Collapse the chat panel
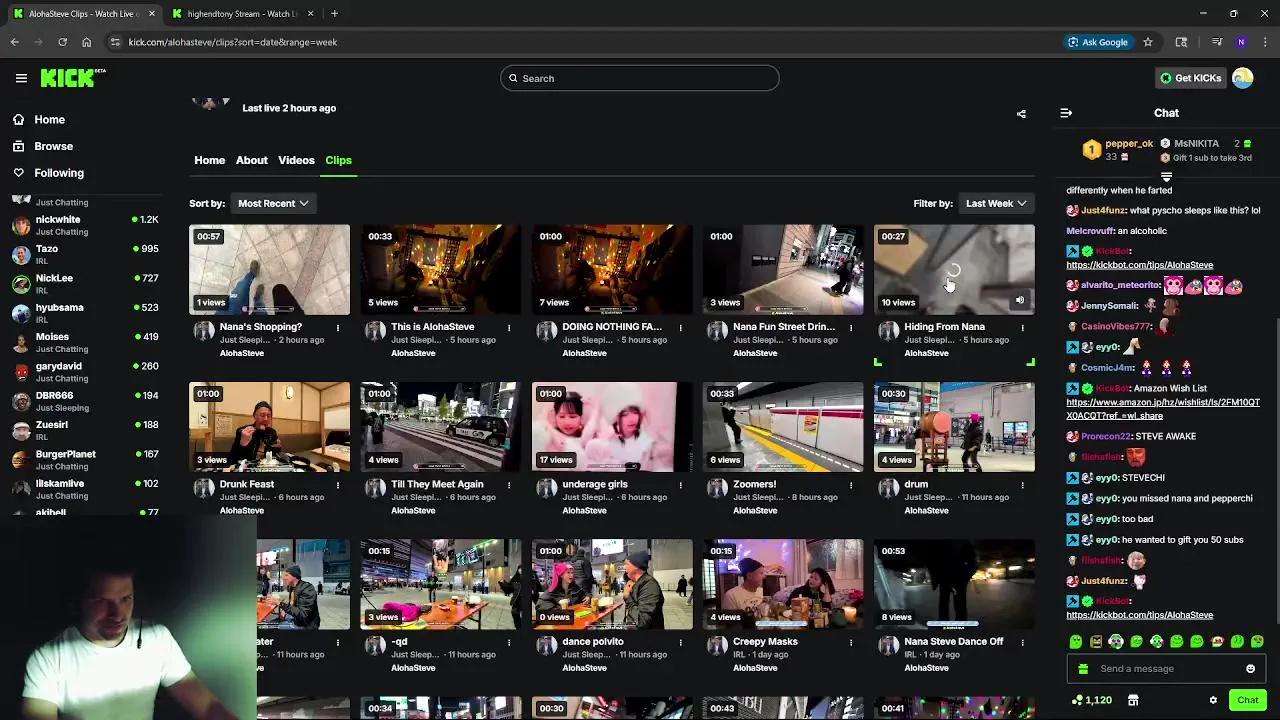 tap(1066, 113)
